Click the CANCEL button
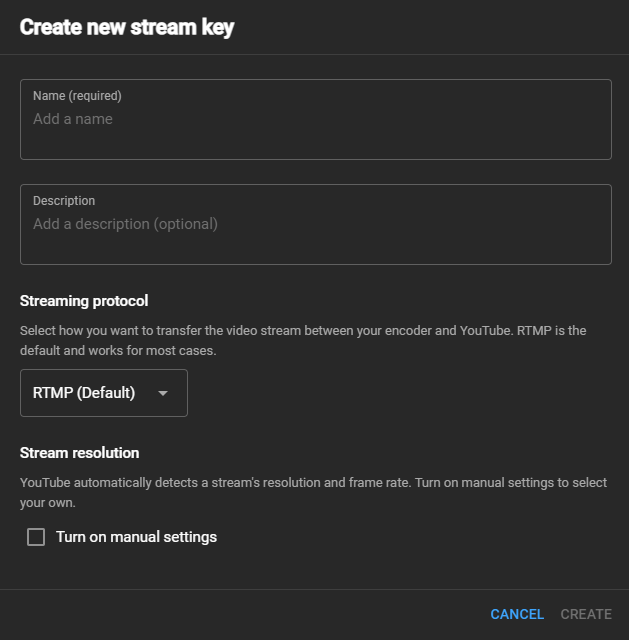Screen dimensions: 629x640 (x=517, y=614)
